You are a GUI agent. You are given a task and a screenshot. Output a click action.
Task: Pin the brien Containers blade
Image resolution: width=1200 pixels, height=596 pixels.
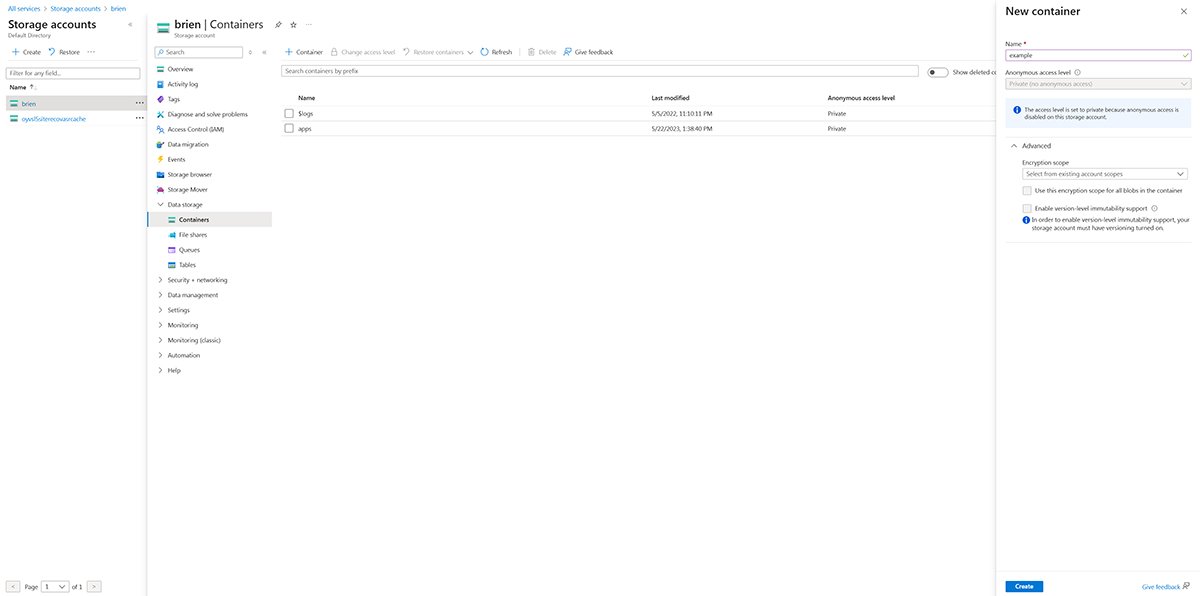pyautogui.click(x=278, y=24)
